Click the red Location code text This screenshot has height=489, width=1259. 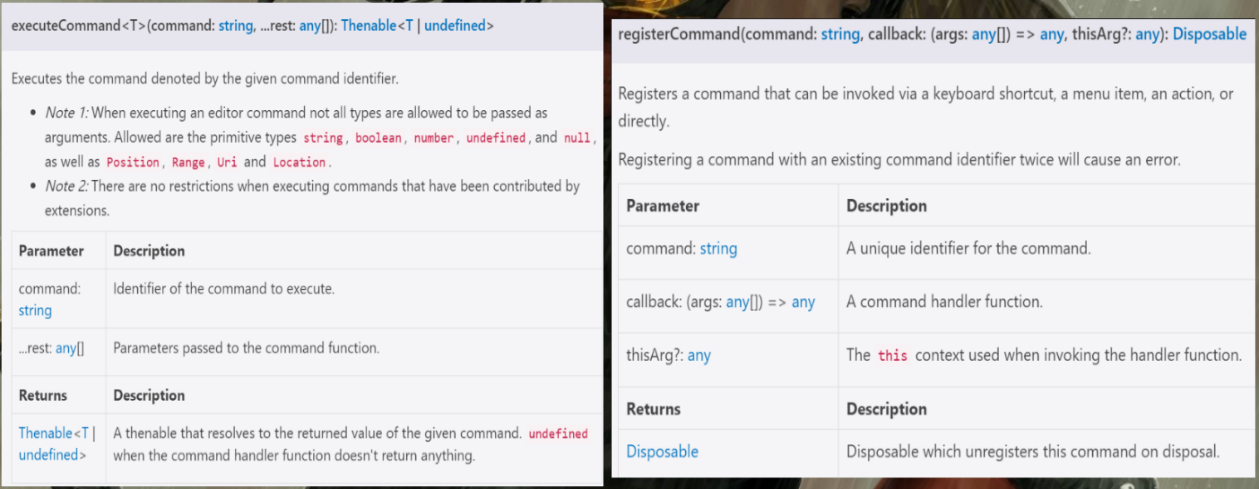(299, 162)
